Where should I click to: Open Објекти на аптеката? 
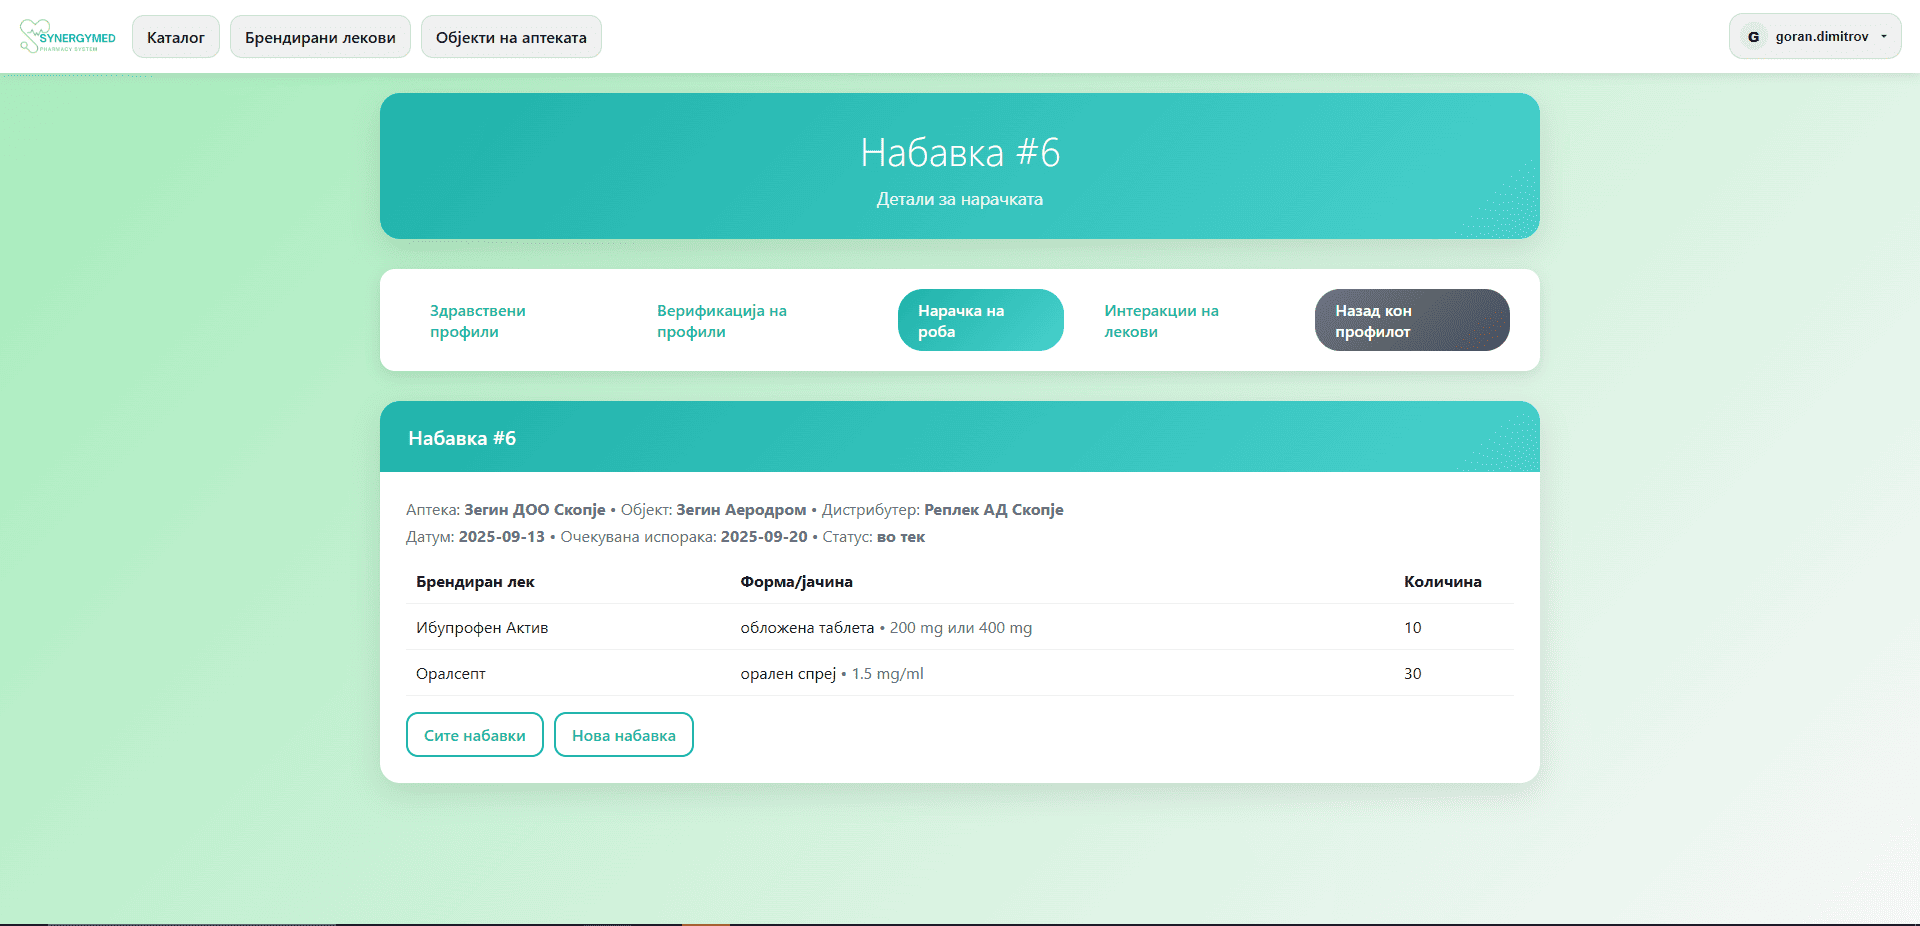(511, 37)
